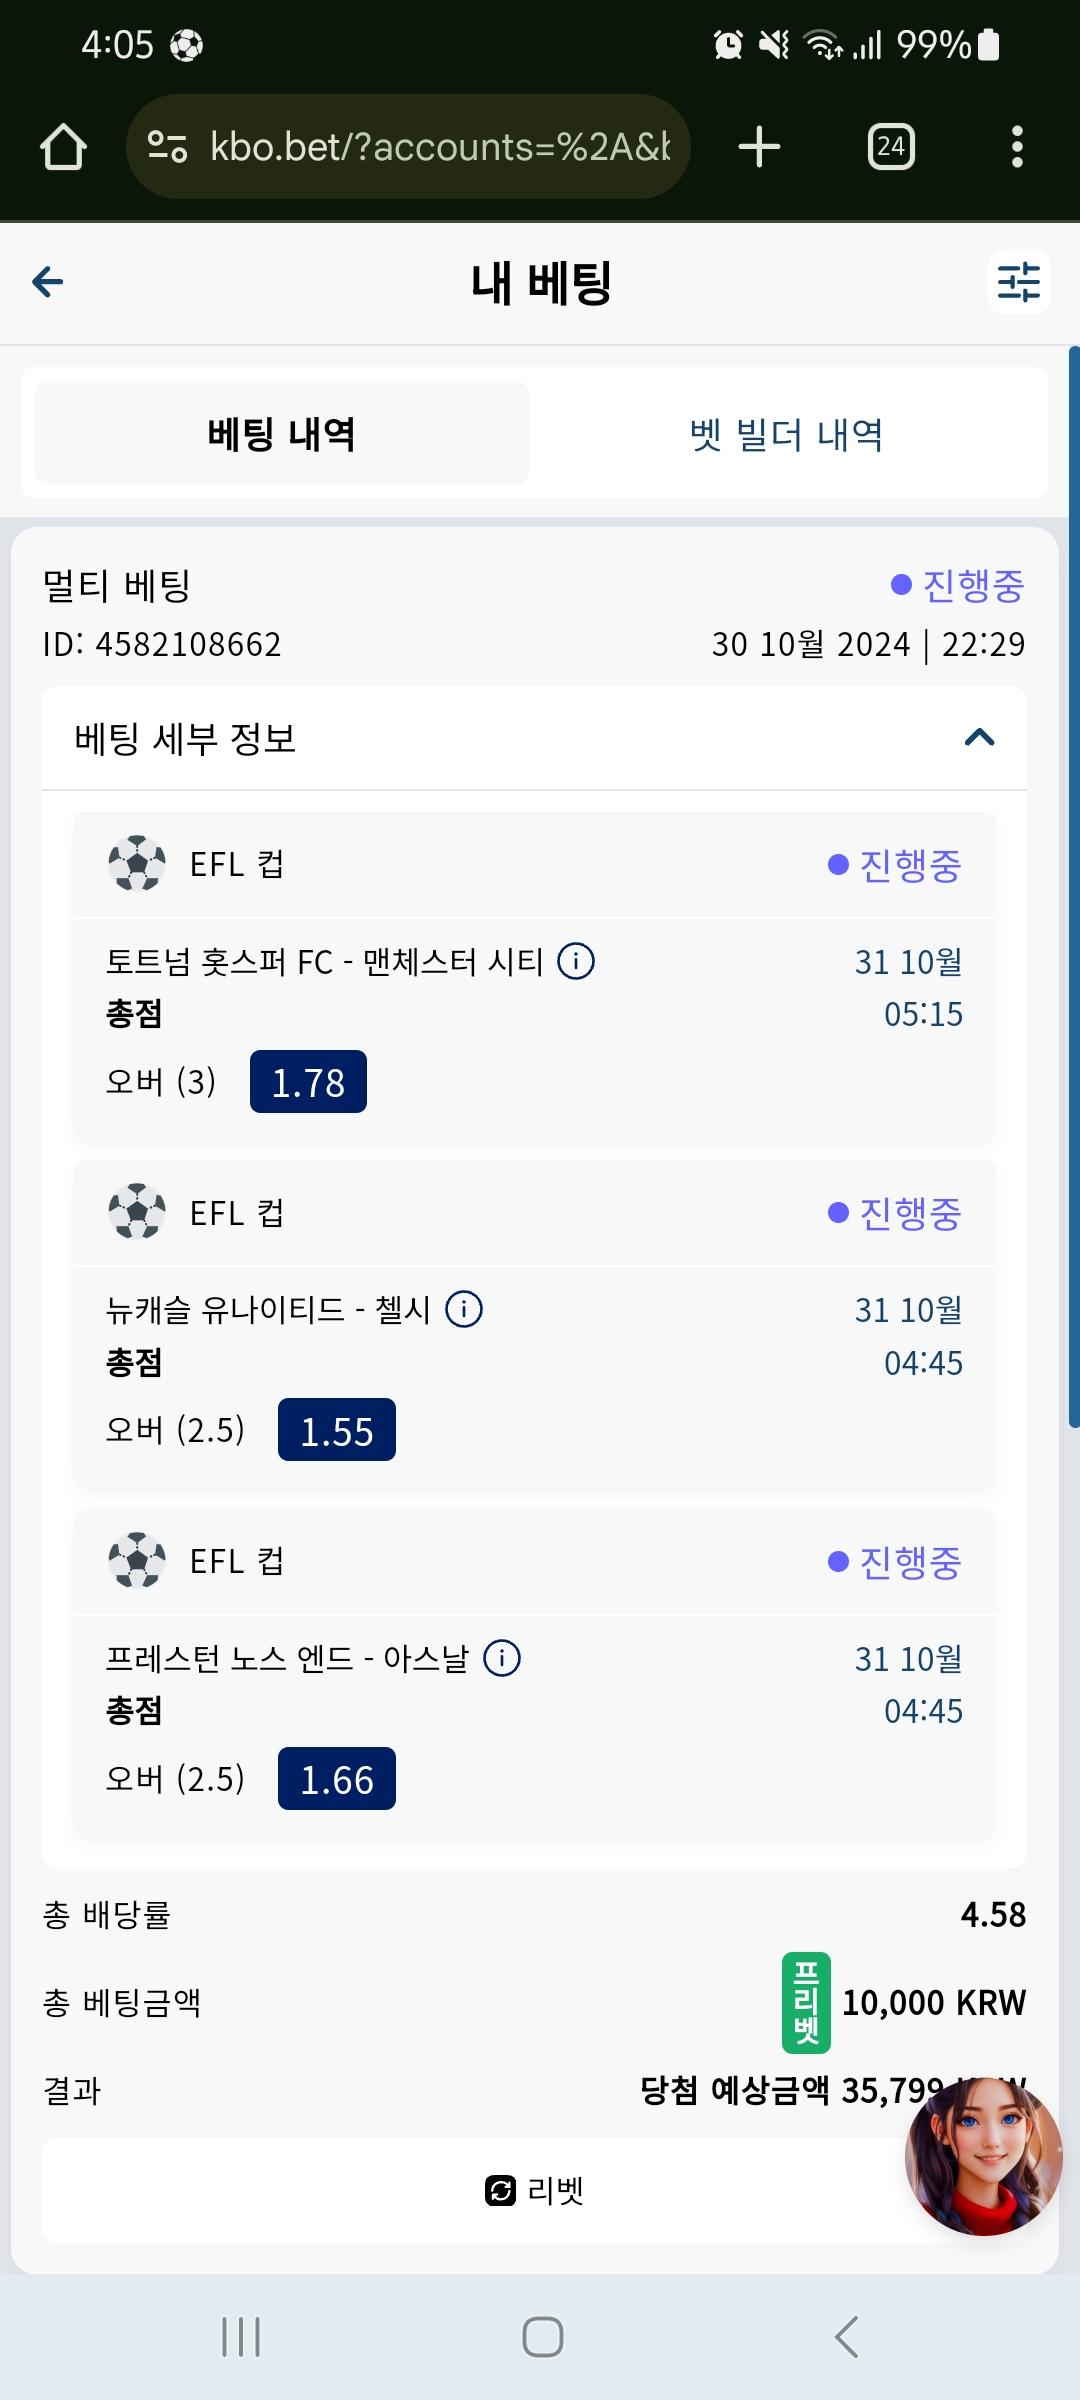Open the browser three-dot menu
Viewport: 1080px width, 2400px height.
click(x=1017, y=147)
